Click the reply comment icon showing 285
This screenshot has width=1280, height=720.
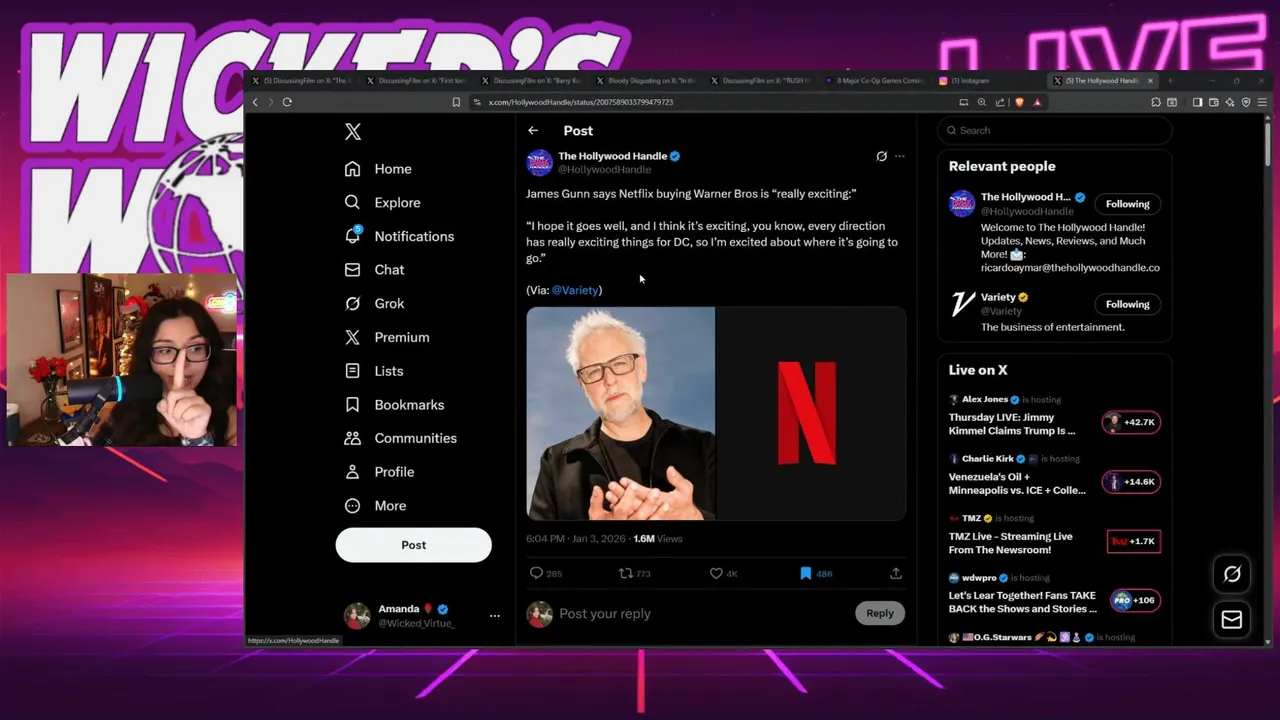click(545, 573)
